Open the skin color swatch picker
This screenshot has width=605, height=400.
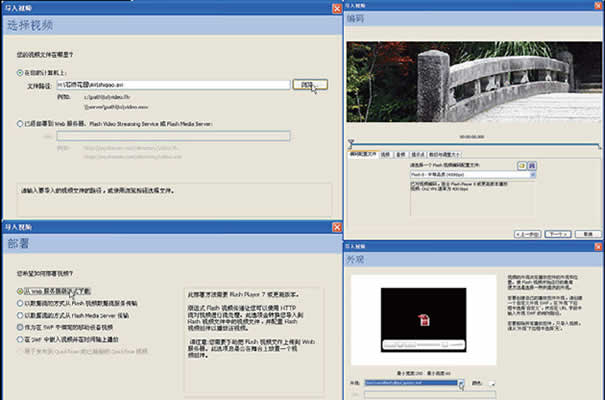point(491,383)
